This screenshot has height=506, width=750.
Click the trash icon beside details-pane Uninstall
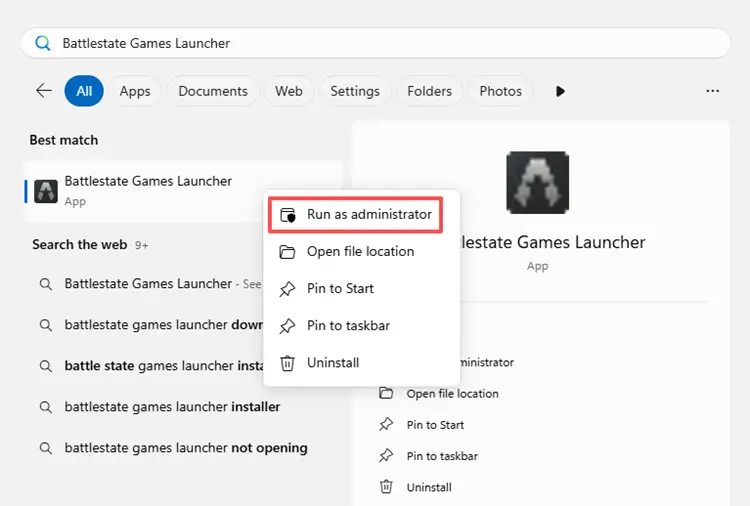point(386,486)
